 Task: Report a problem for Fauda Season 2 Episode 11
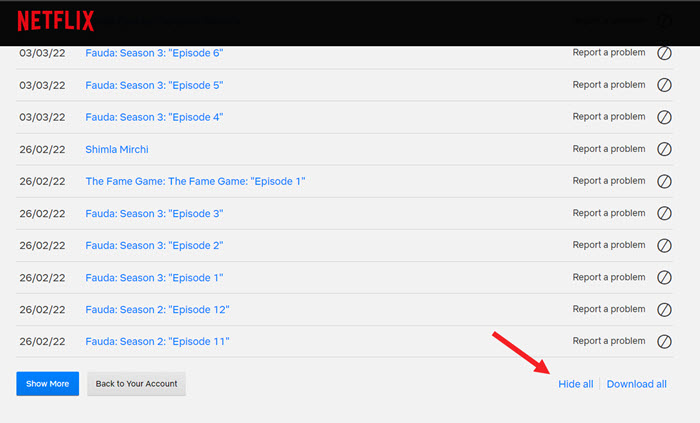[x=609, y=341]
